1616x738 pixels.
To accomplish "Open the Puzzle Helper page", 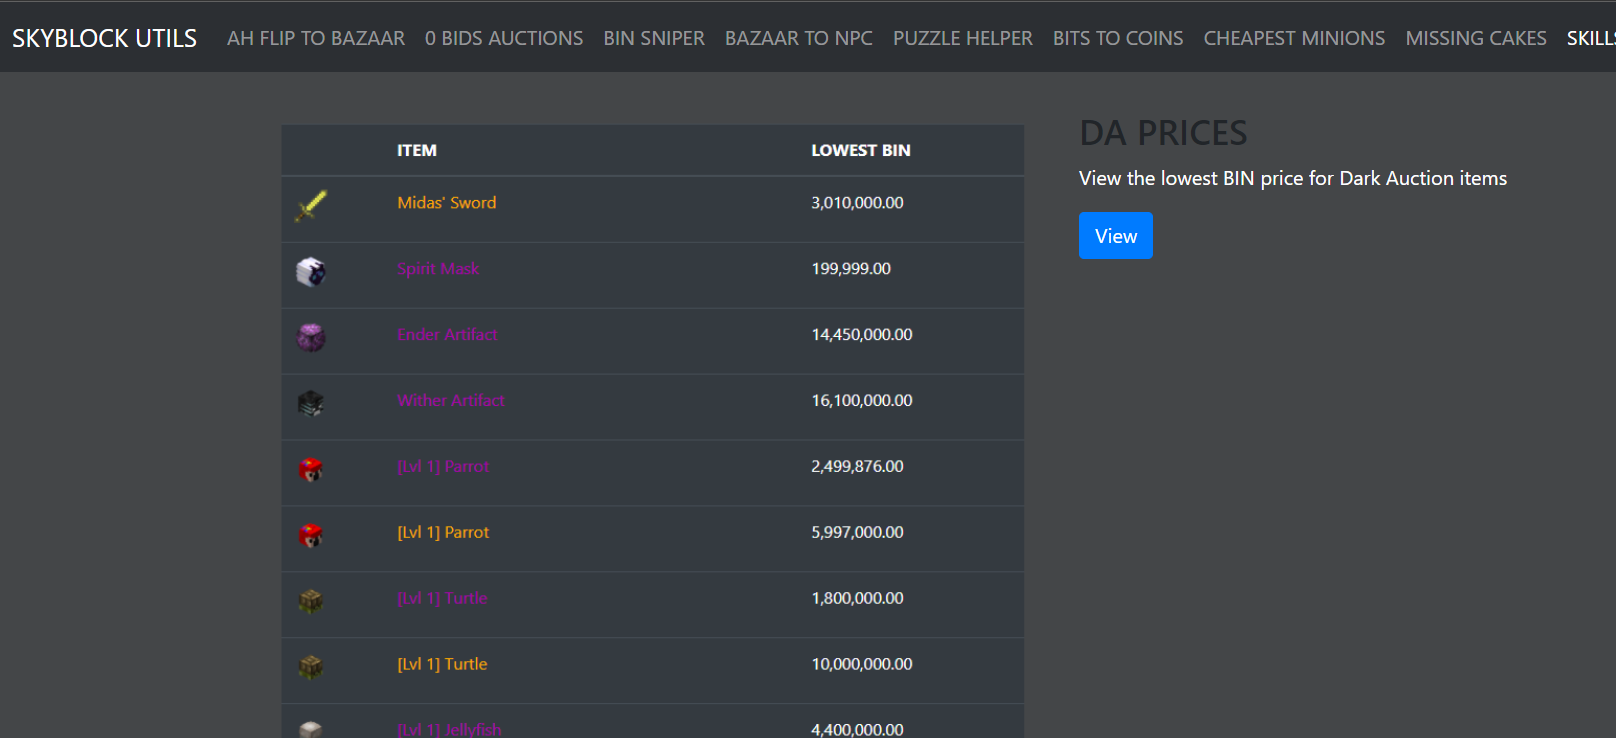I will (x=963, y=38).
